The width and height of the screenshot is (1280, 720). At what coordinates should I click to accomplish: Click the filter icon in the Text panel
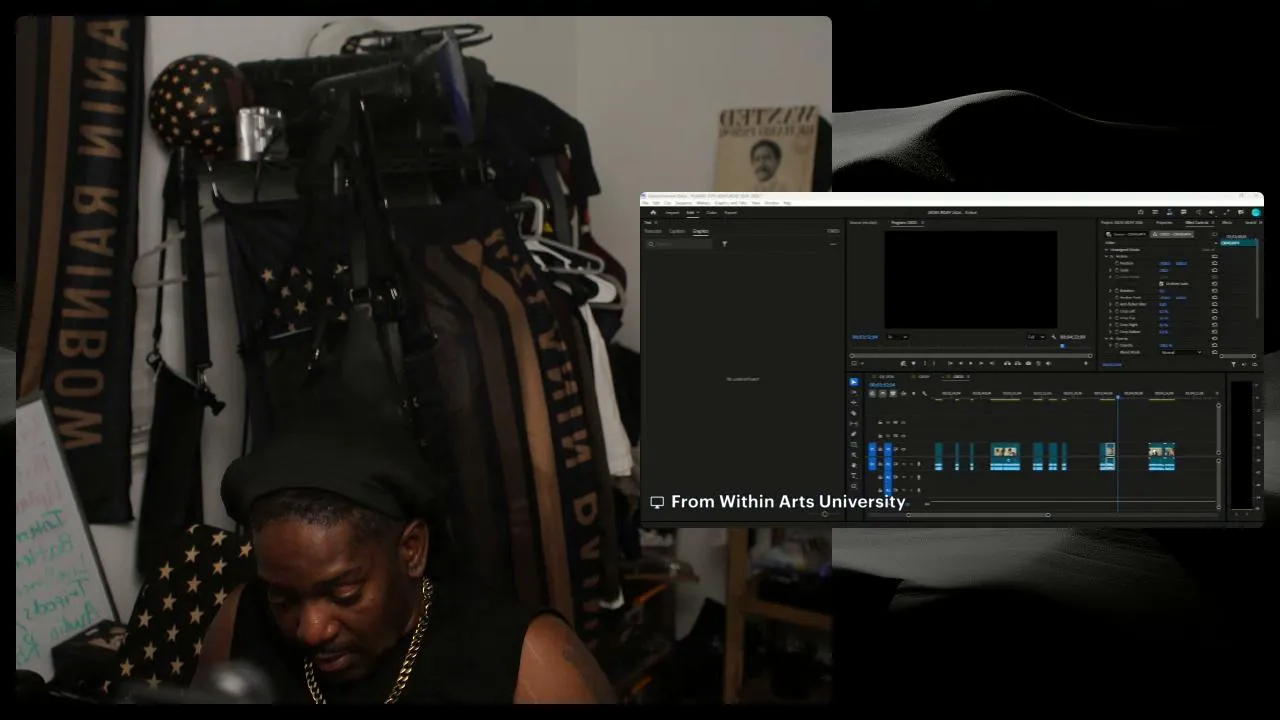[725, 244]
